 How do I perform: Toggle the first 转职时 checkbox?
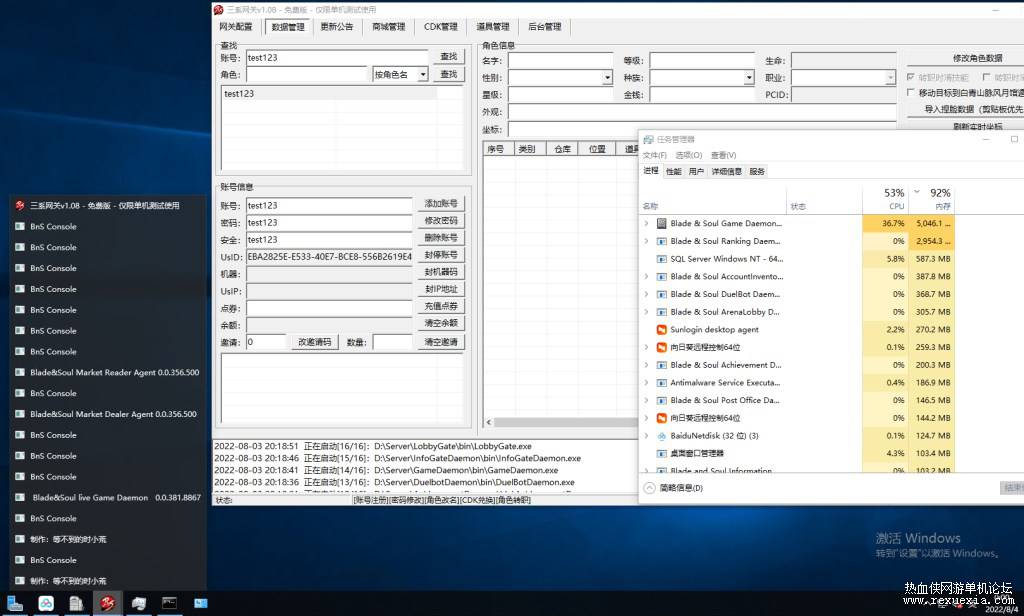coord(911,77)
